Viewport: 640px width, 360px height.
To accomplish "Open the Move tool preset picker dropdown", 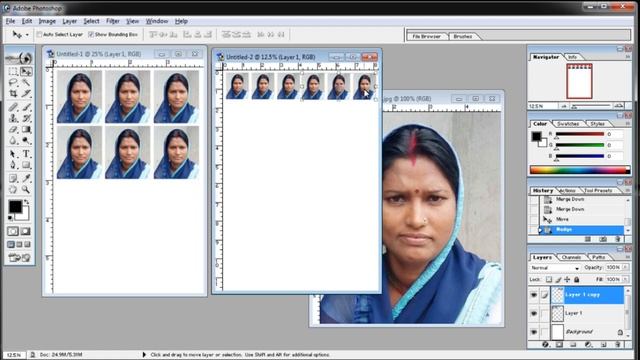I will coord(27,35).
